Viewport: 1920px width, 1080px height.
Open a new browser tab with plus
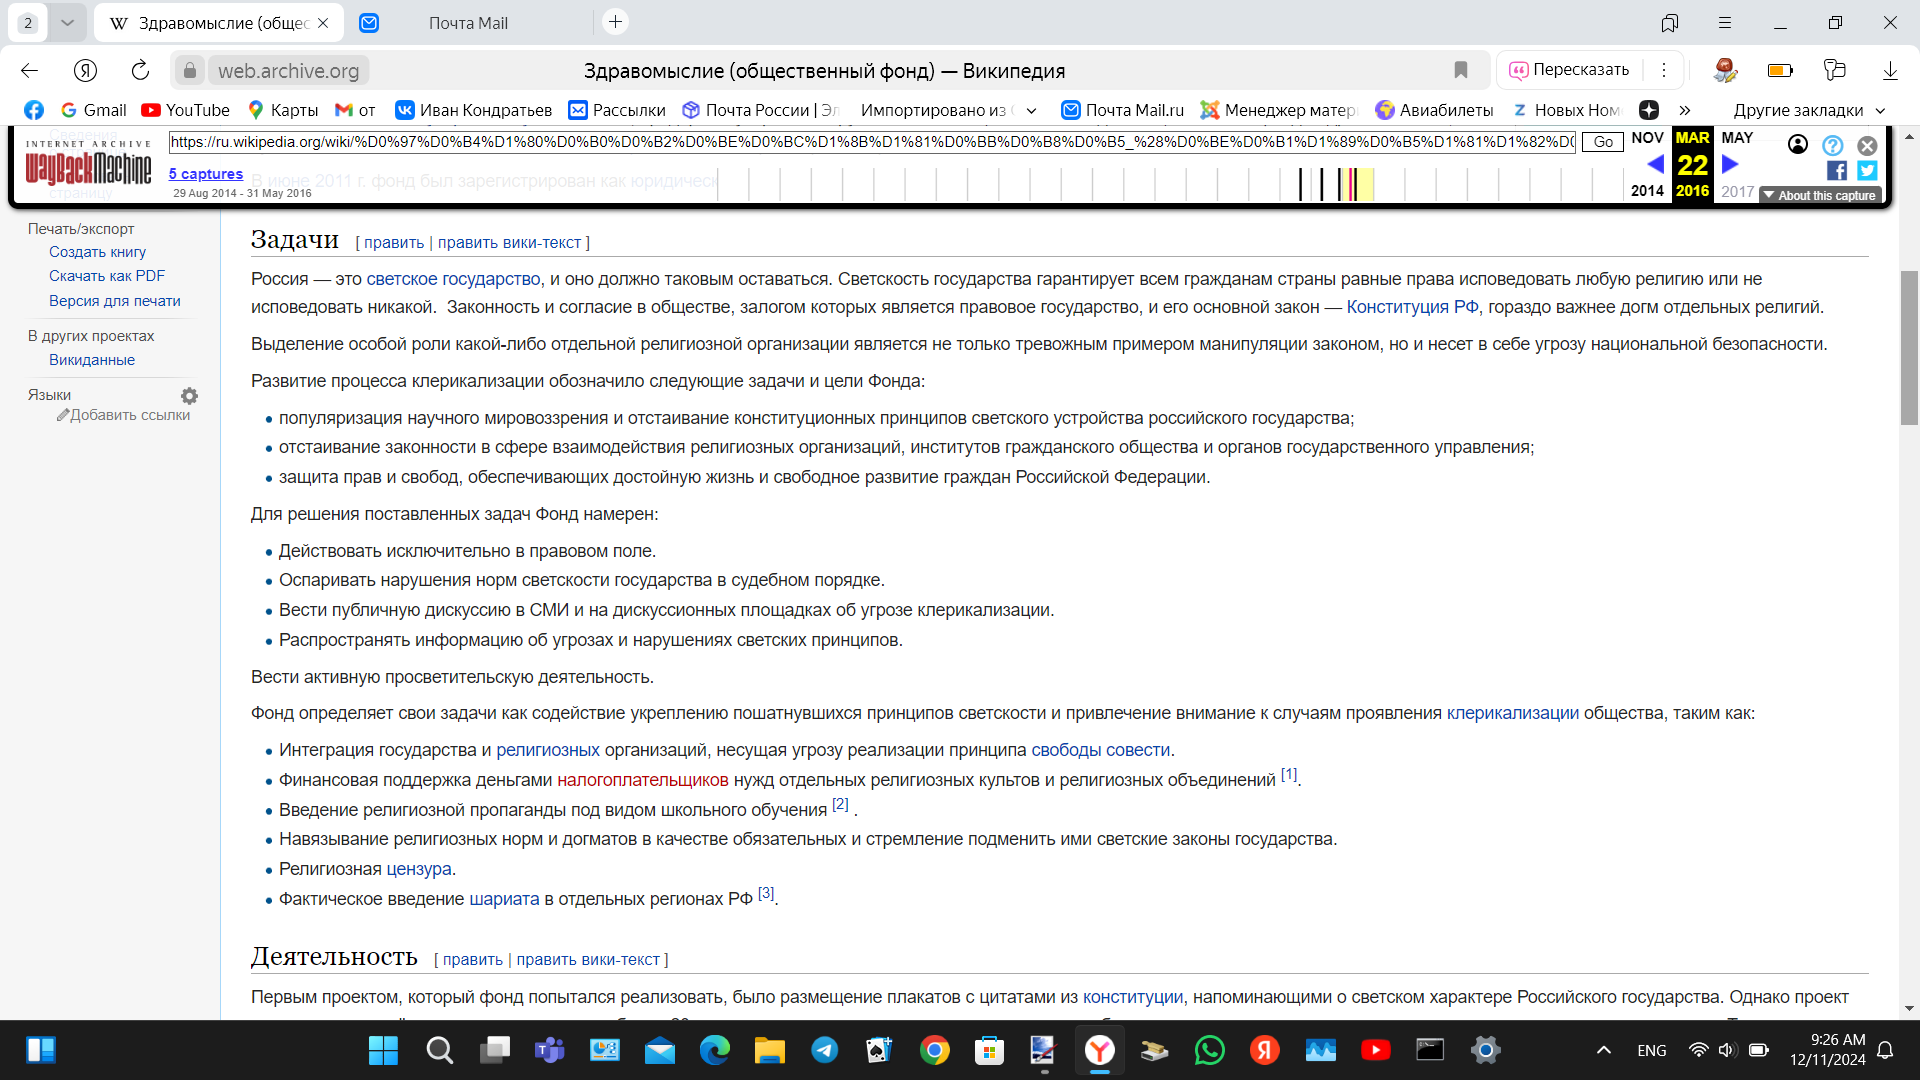click(615, 22)
